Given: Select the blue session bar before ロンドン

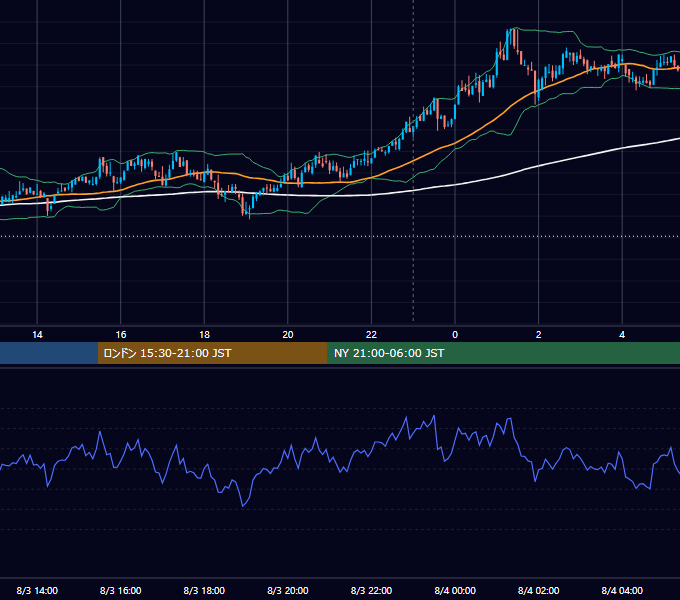Looking at the screenshot, I should [x=49, y=353].
